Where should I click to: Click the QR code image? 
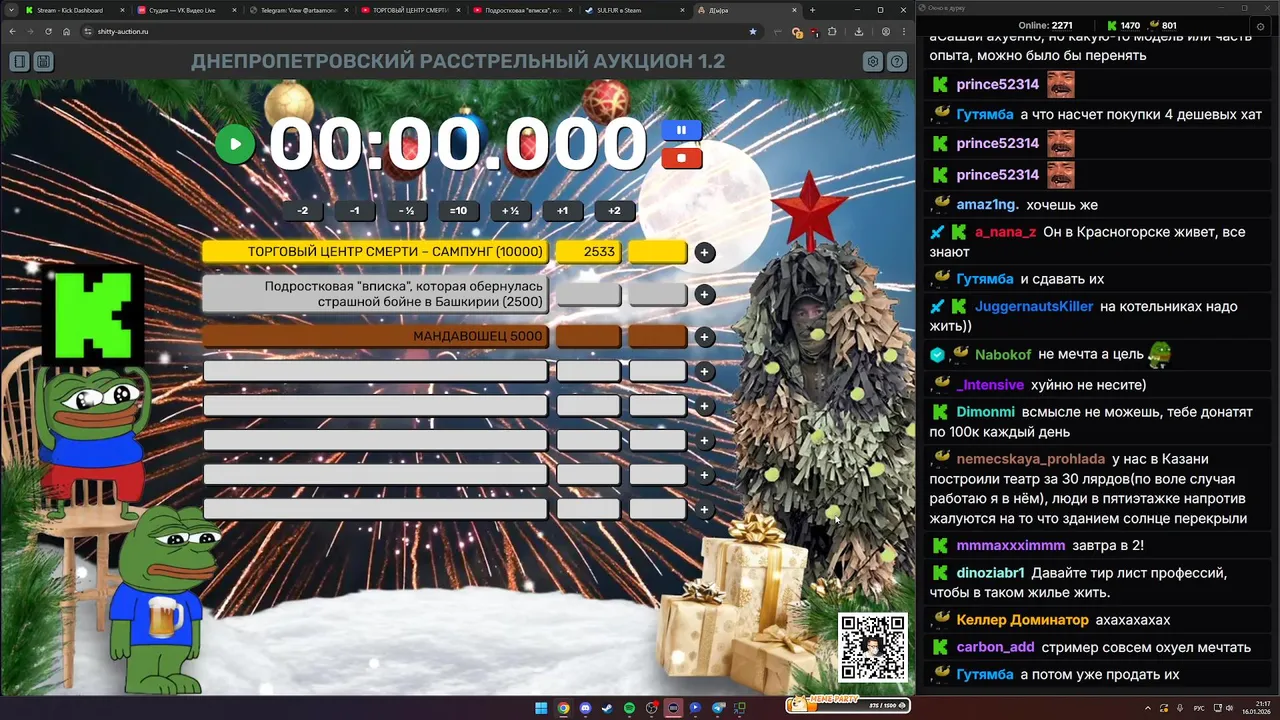click(873, 647)
